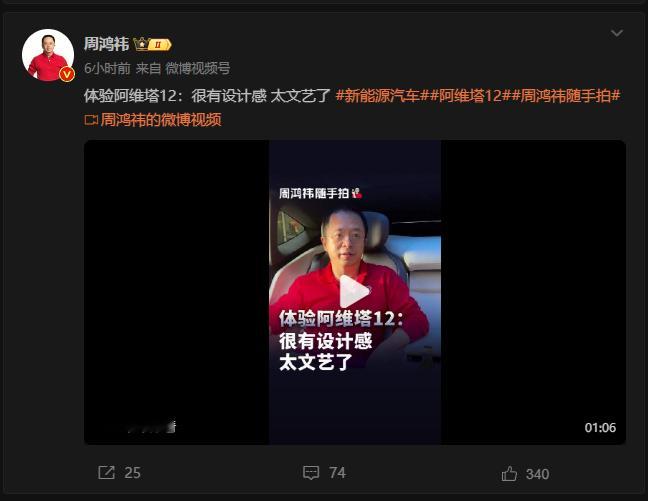Expand the post options chevron menu

pos(617,33)
